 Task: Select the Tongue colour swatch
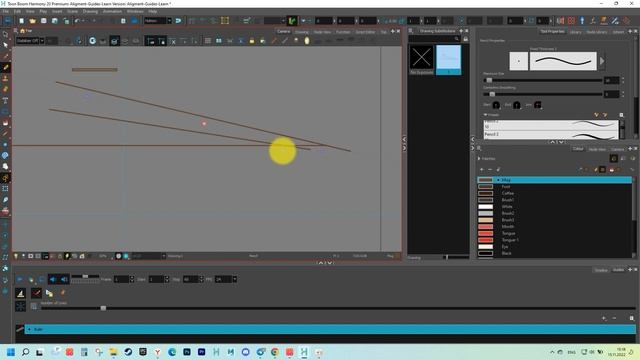[x=486, y=233]
